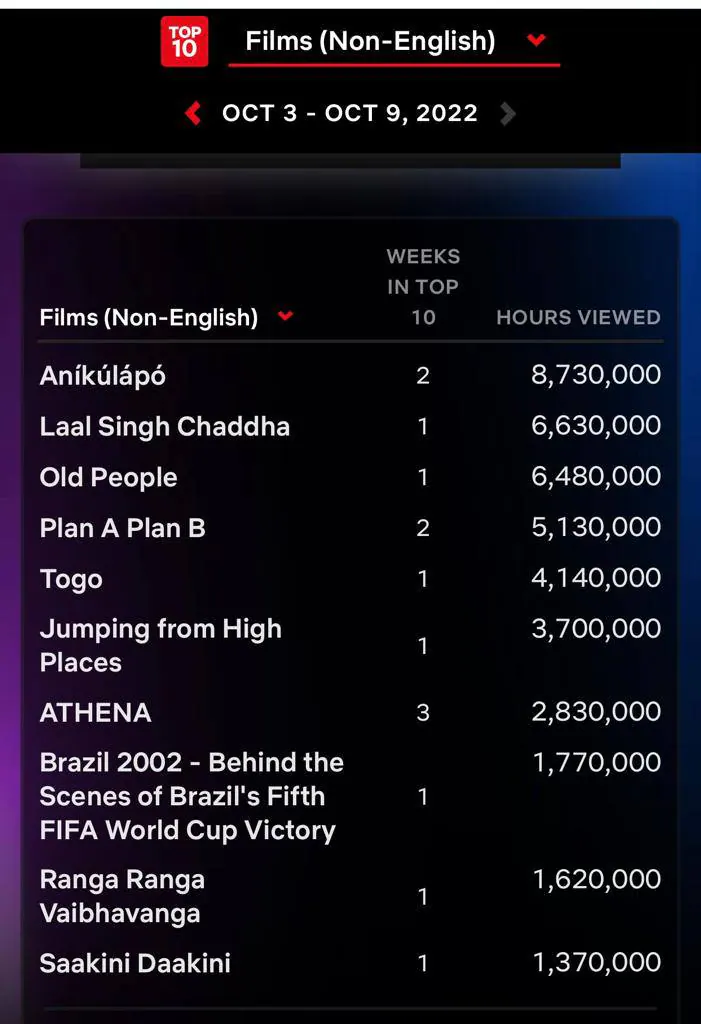Select the Togo film title
This screenshot has height=1024, width=701.
point(71,579)
